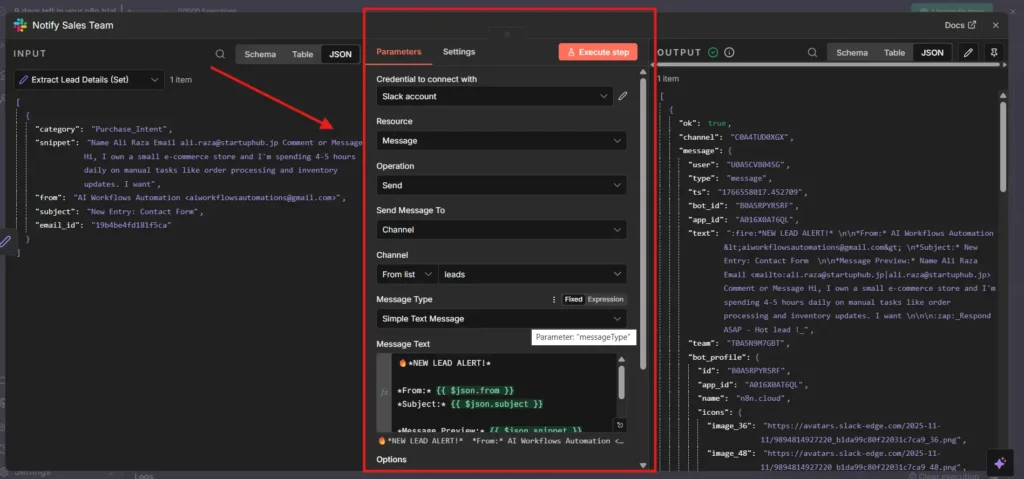Click the "New Entry: Contact Form" subject value
The image size is (1024, 479).
(145, 212)
